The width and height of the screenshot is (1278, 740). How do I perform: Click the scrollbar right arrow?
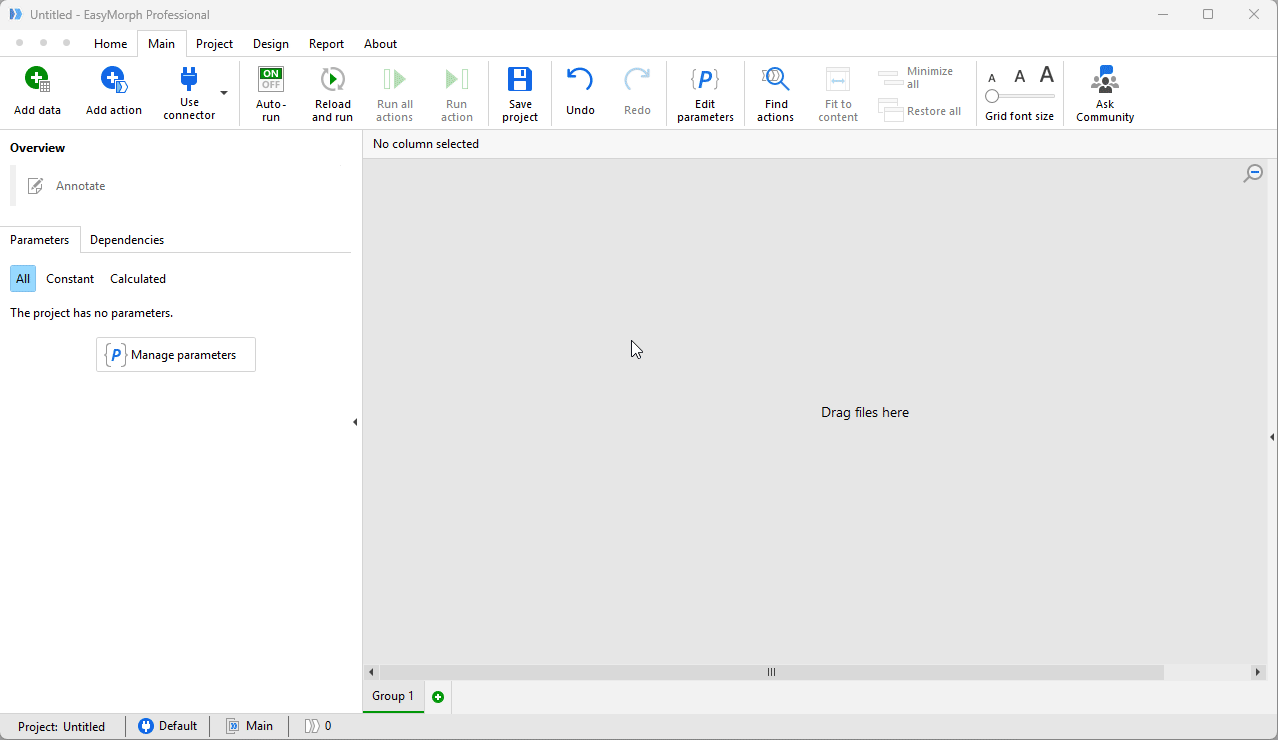1258,672
